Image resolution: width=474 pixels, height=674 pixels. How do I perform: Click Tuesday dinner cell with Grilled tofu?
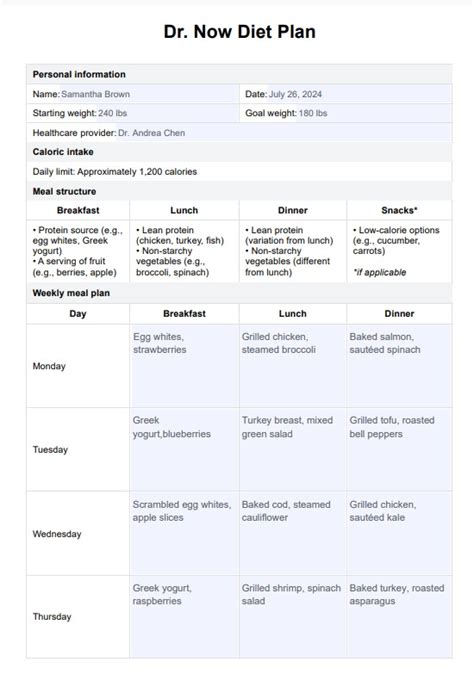tap(399, 449)
